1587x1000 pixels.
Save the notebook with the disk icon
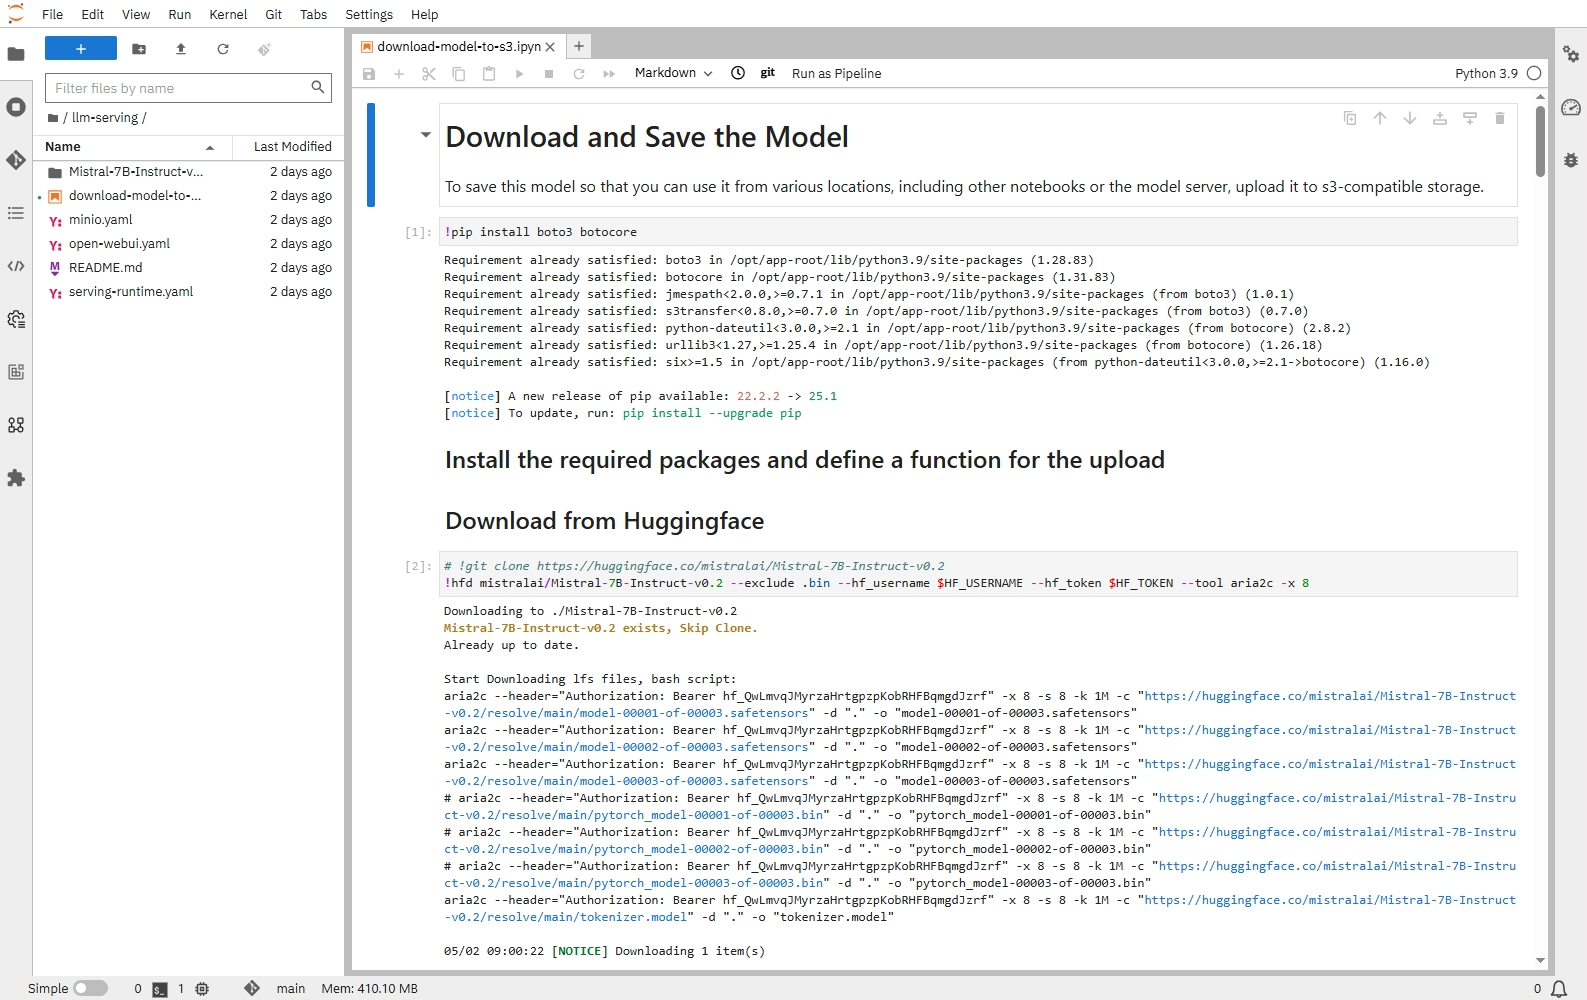369,74
